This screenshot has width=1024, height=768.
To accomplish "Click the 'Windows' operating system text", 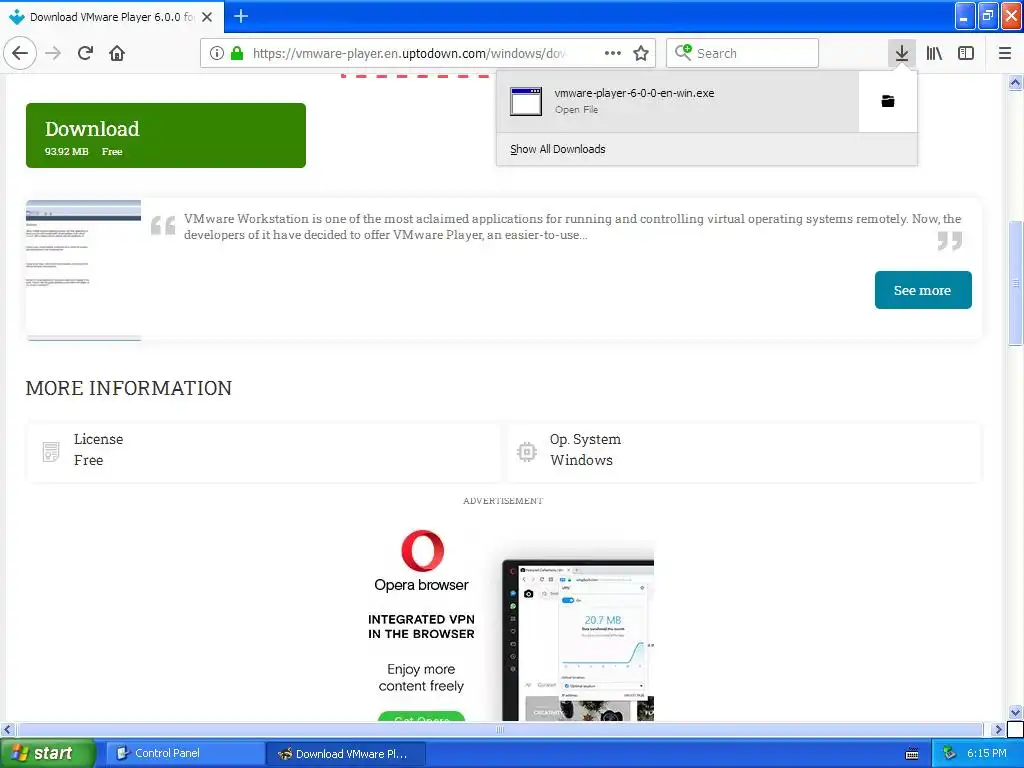I will click(x=581, y=460).
